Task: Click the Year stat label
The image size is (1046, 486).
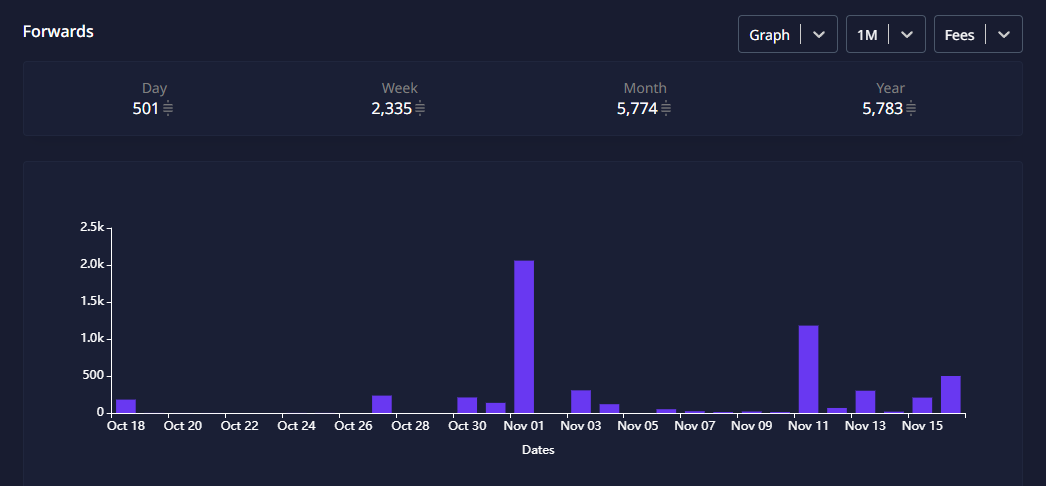Action: [x=890, y=88]
